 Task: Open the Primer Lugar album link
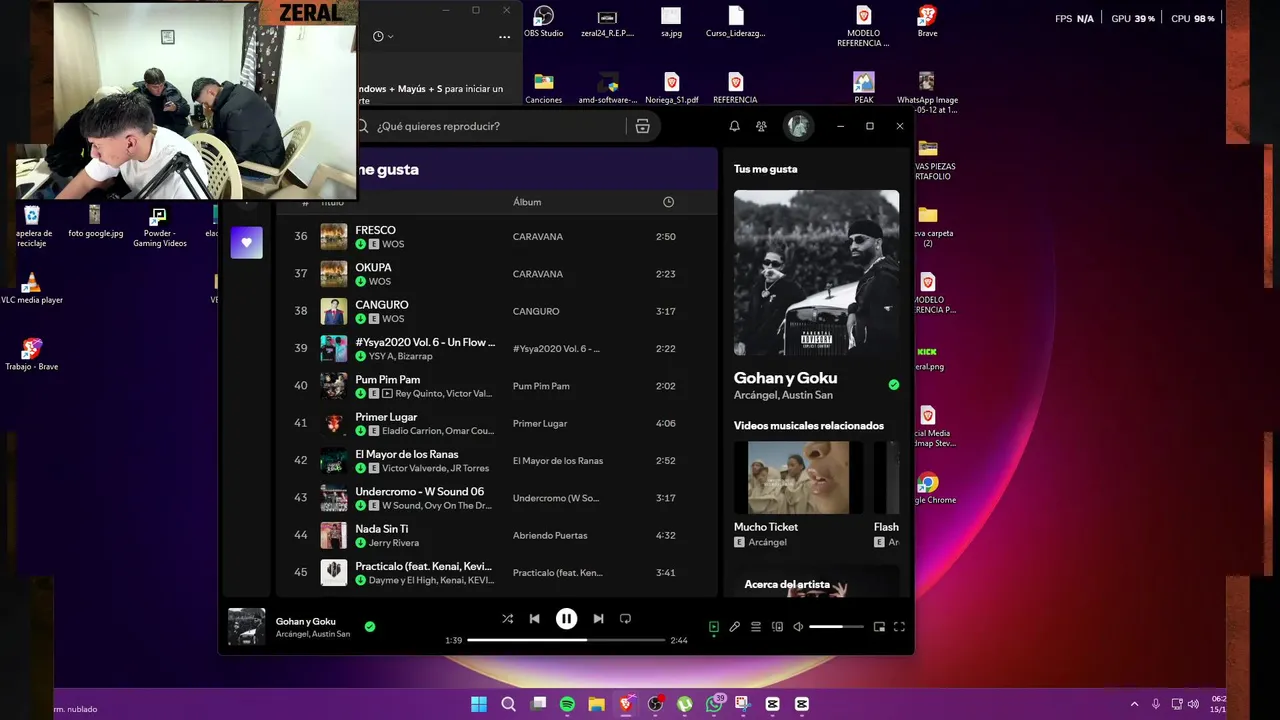[540, 423]
